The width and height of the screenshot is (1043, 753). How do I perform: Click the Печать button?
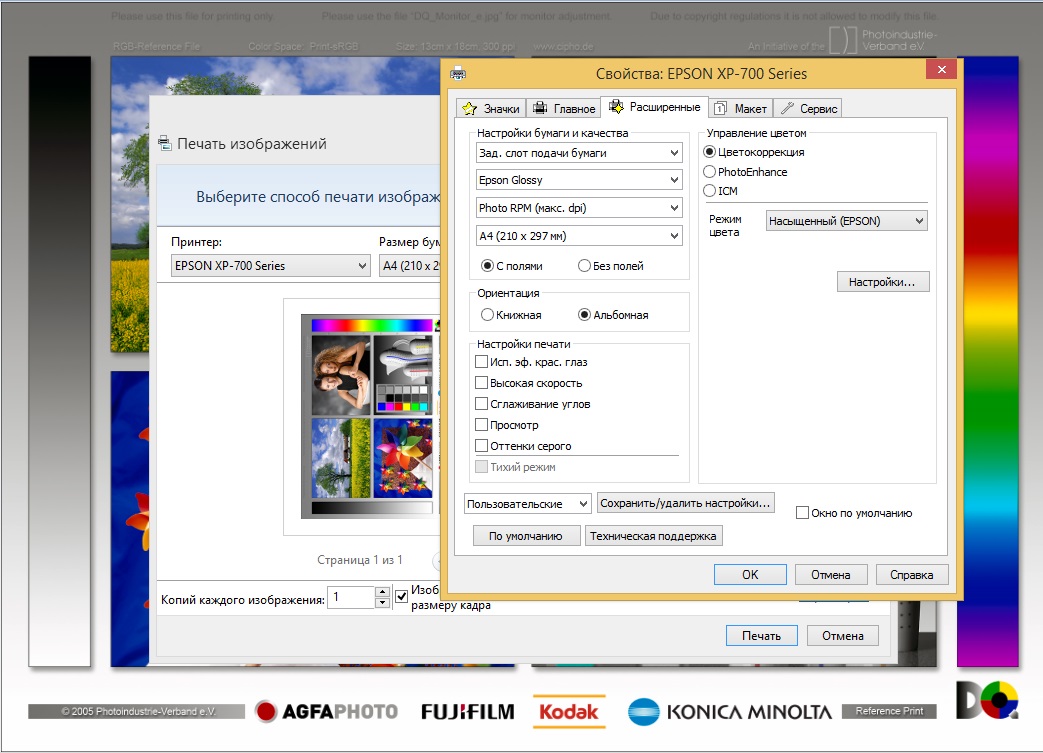pyautogui.click(x=762, y=636)
